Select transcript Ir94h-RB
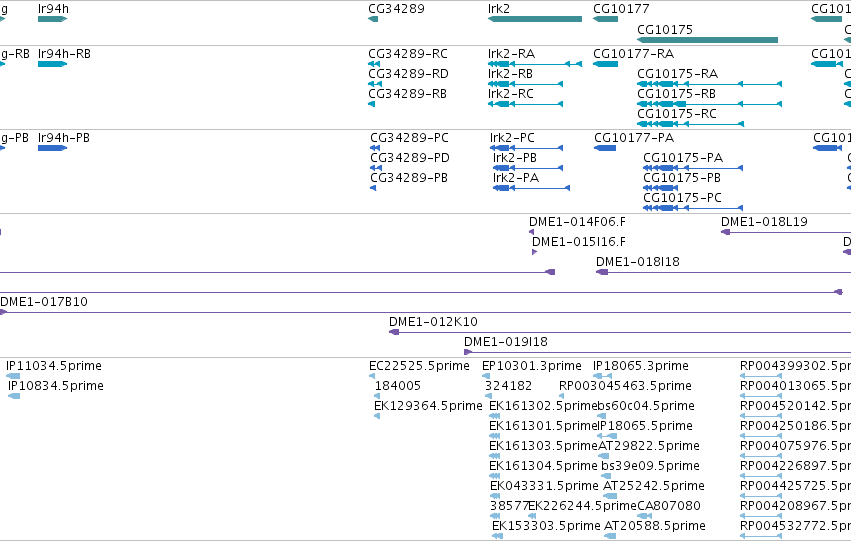This screenshot has width=851, height=541. click(x=64, y=54)
